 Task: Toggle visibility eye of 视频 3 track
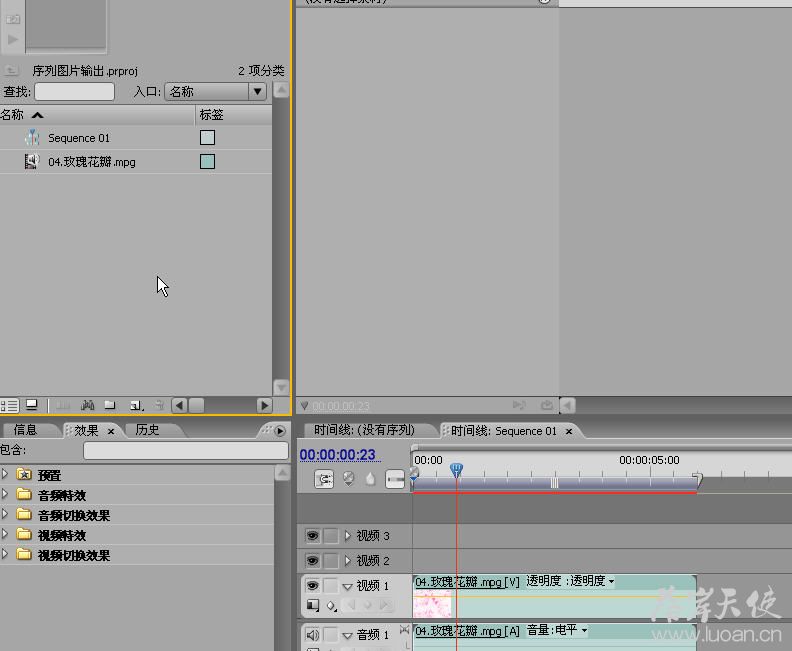click(x=312, y=535)
